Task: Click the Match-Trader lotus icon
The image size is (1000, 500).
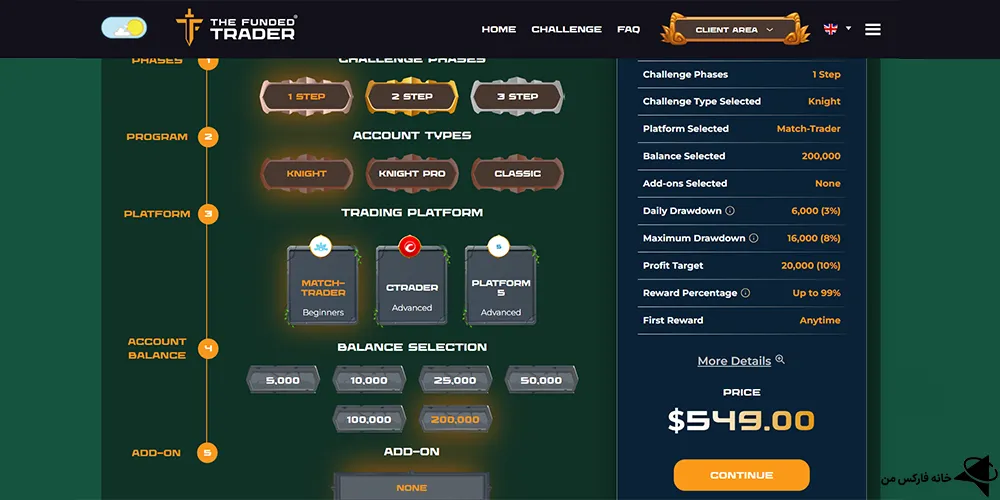Action: (320, 247)
